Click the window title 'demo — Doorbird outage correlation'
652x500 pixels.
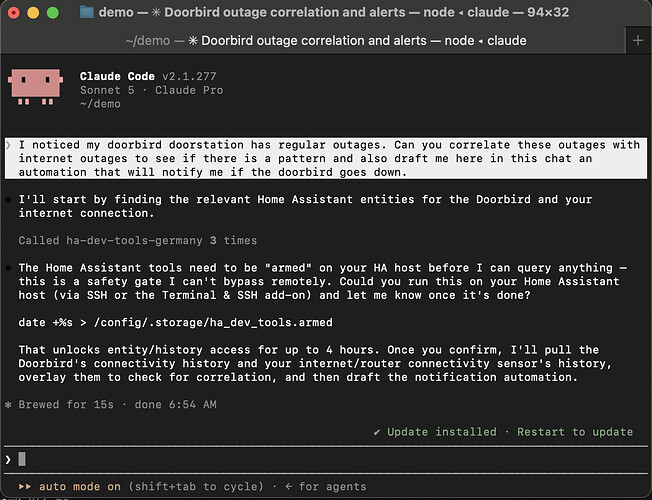[333, 12]
